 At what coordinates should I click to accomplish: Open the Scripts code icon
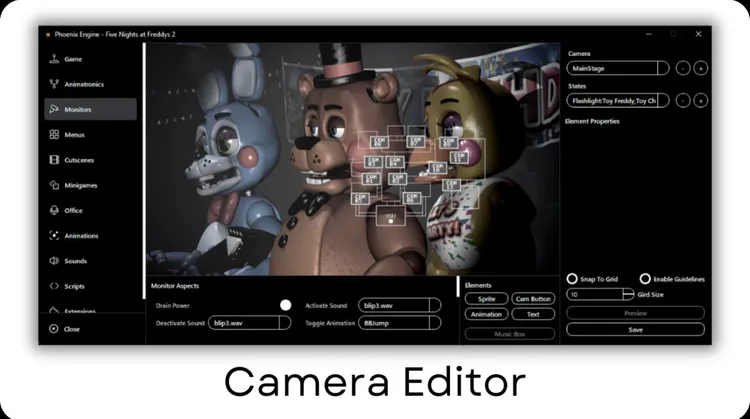(54, 286)
